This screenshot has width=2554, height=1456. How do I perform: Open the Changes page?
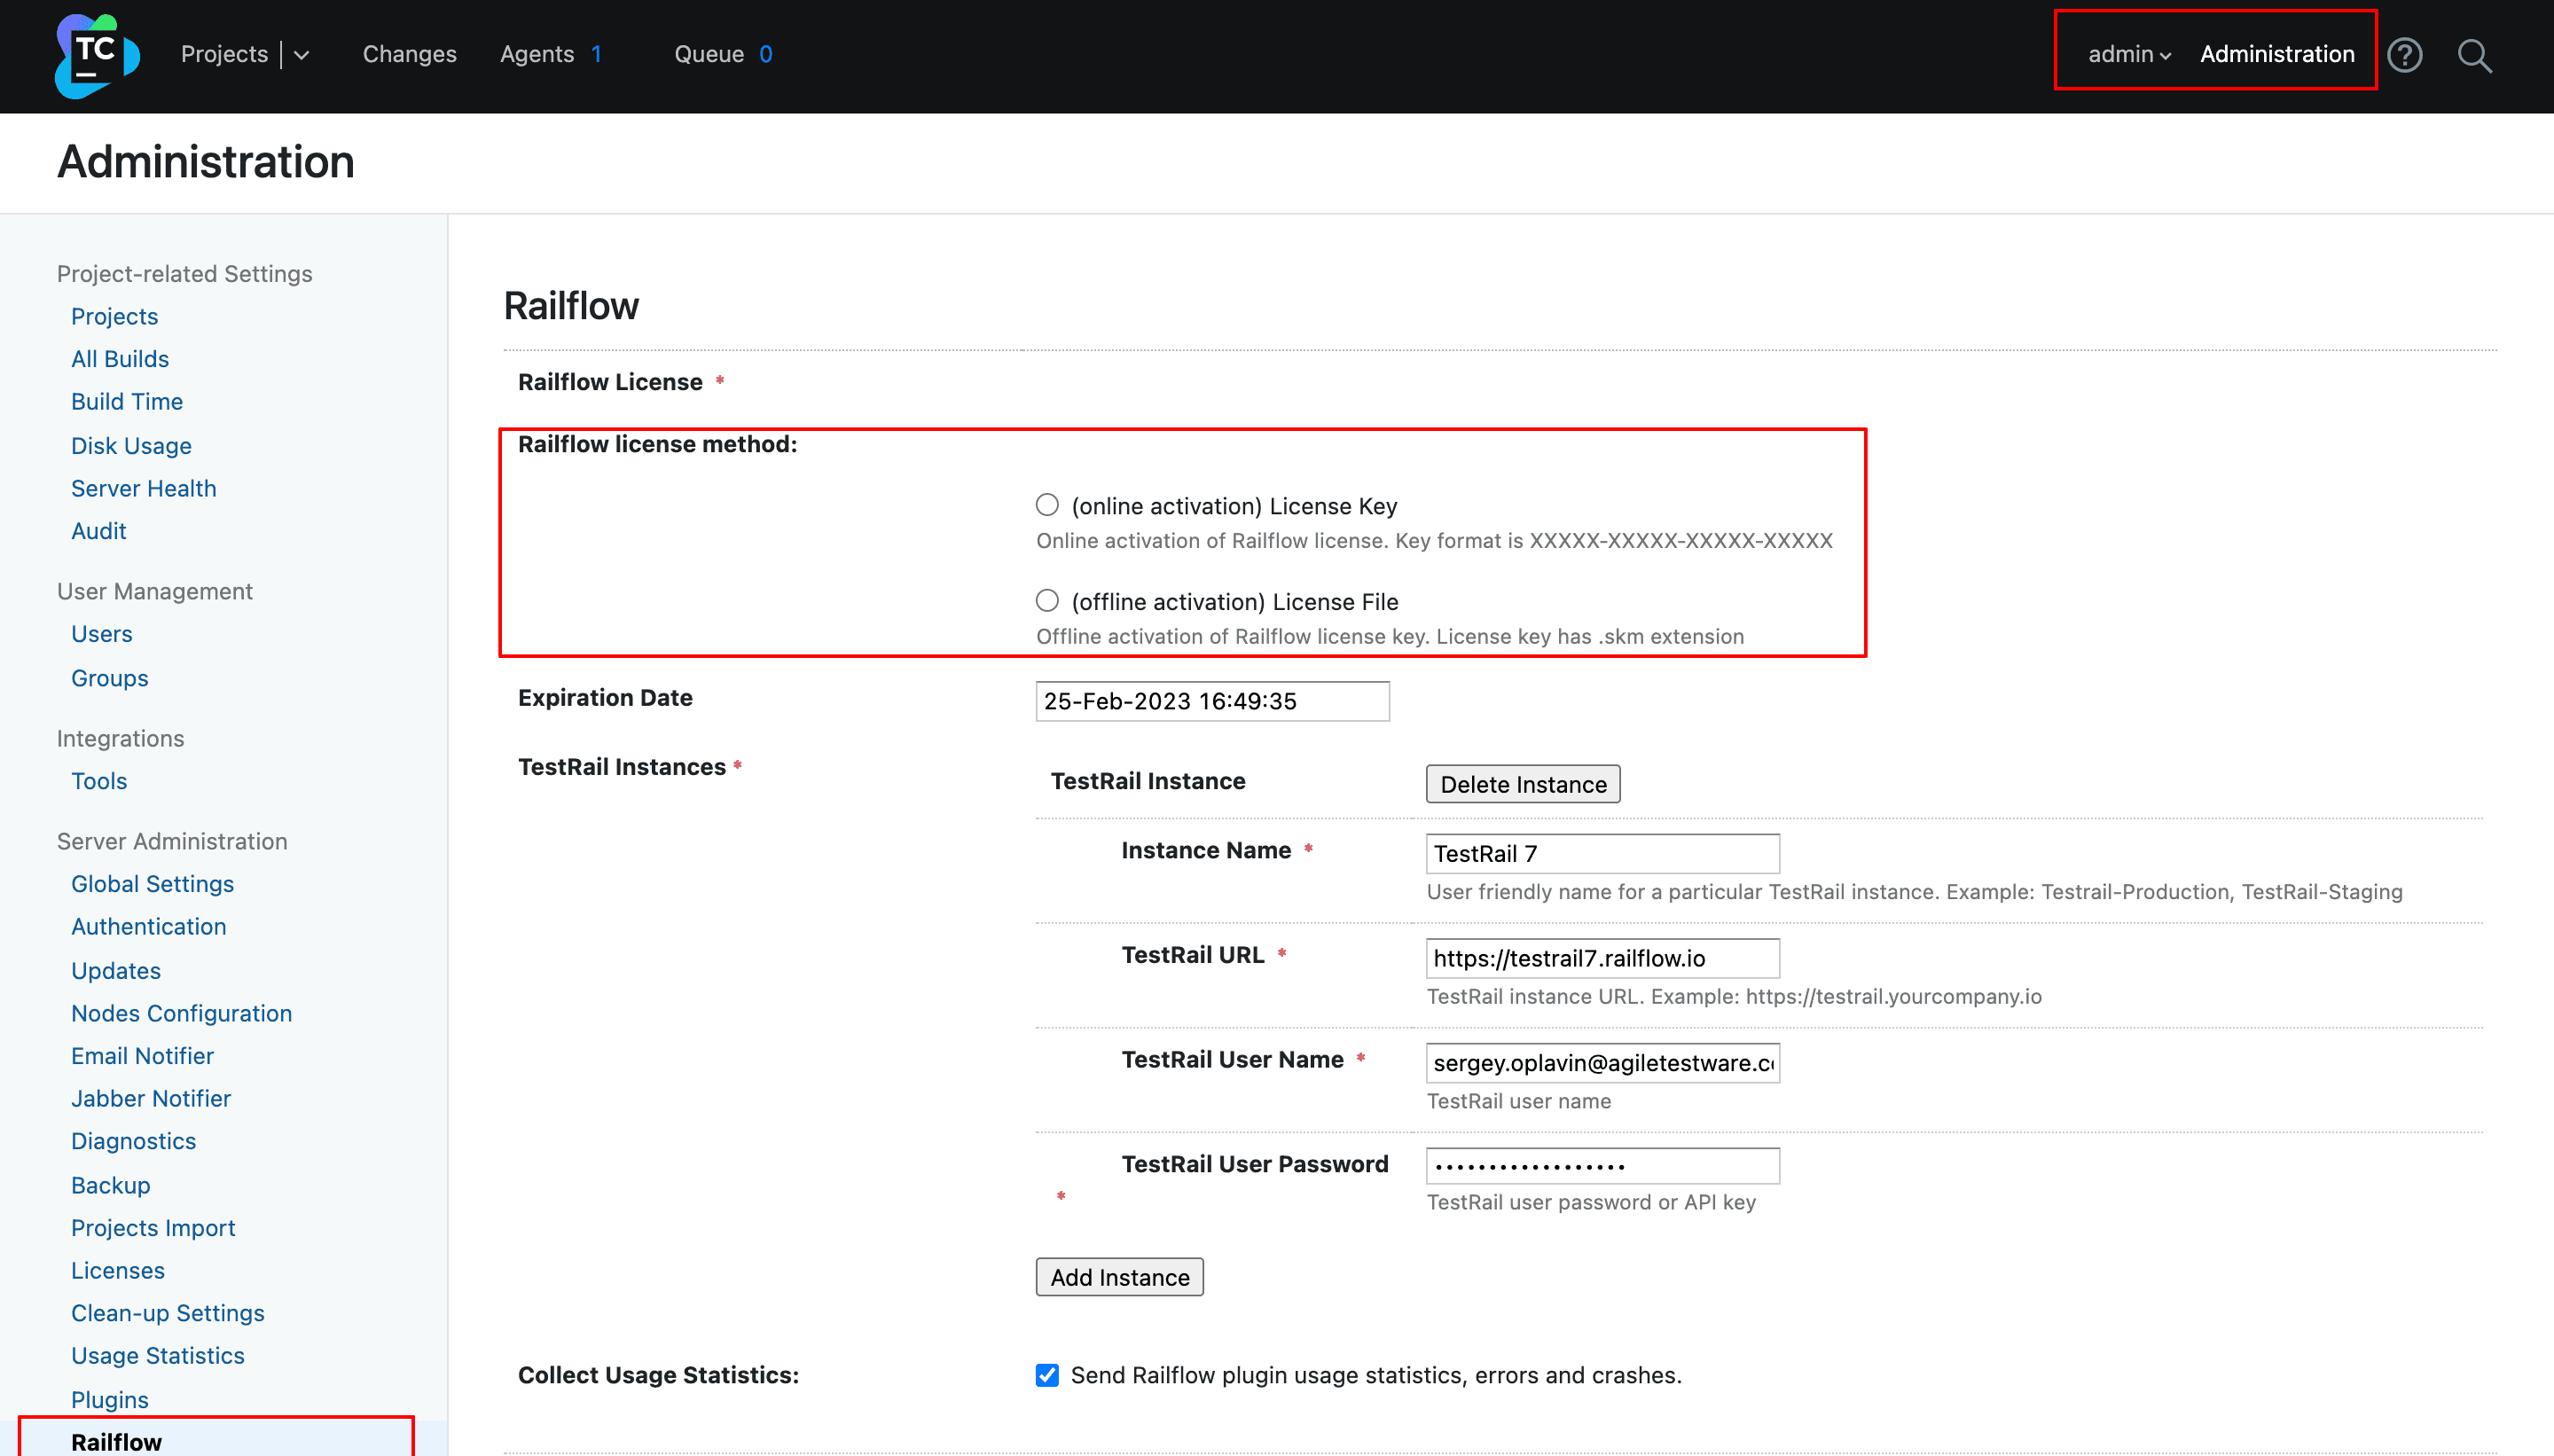(x=409, y=54)
